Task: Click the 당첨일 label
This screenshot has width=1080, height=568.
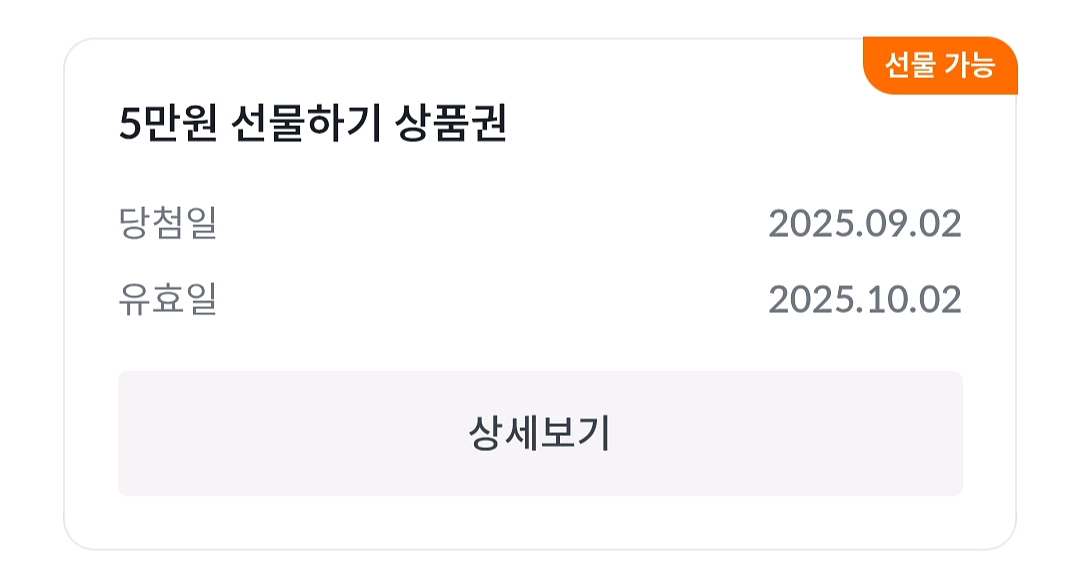Action: tap(167, 223)
